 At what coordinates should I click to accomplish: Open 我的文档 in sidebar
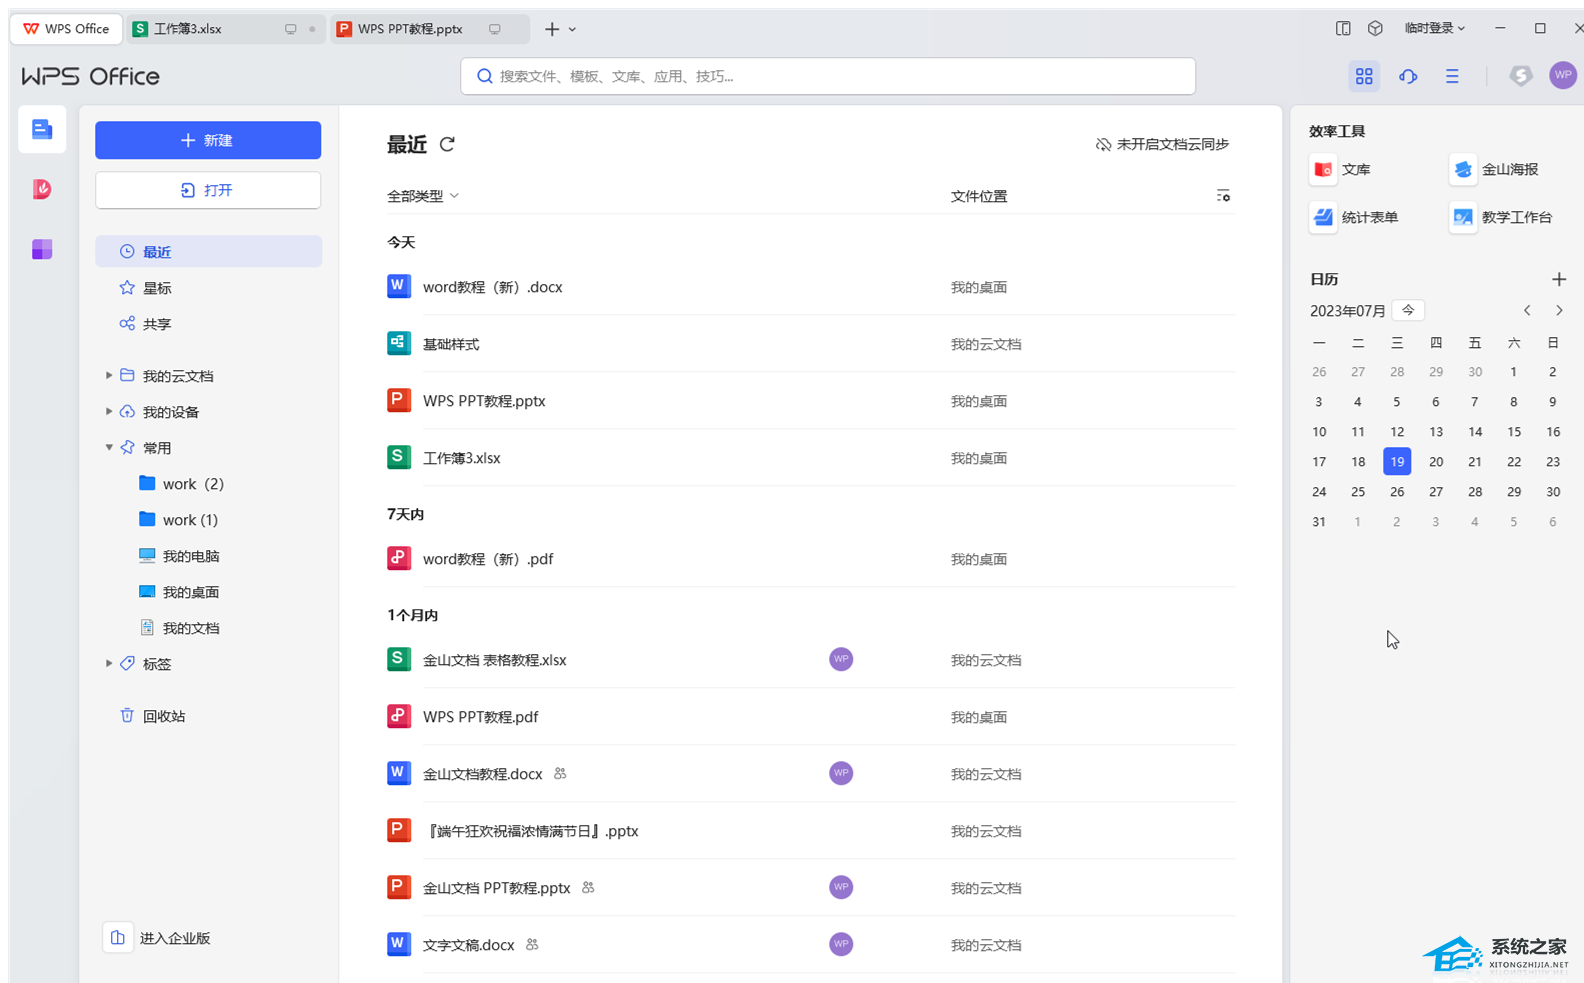(x=179, y=628)
